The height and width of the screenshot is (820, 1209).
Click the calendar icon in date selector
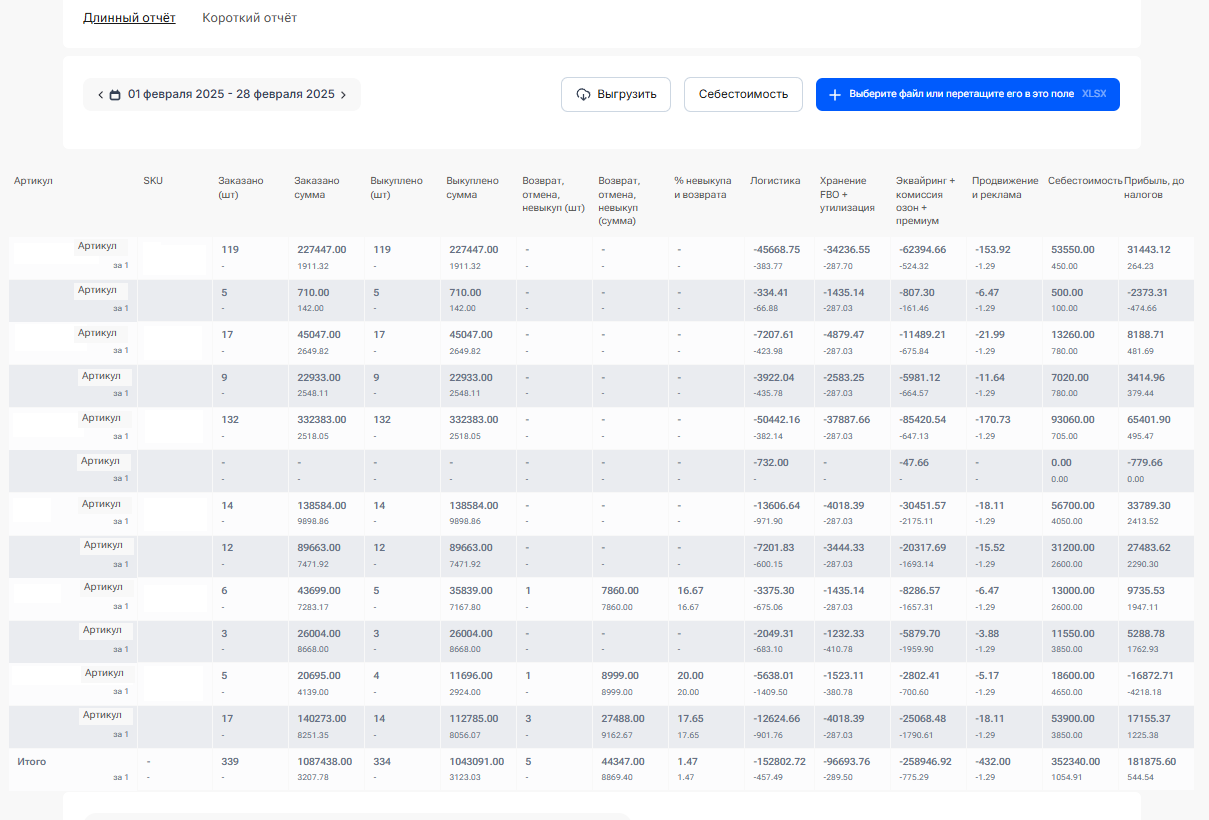115,95
